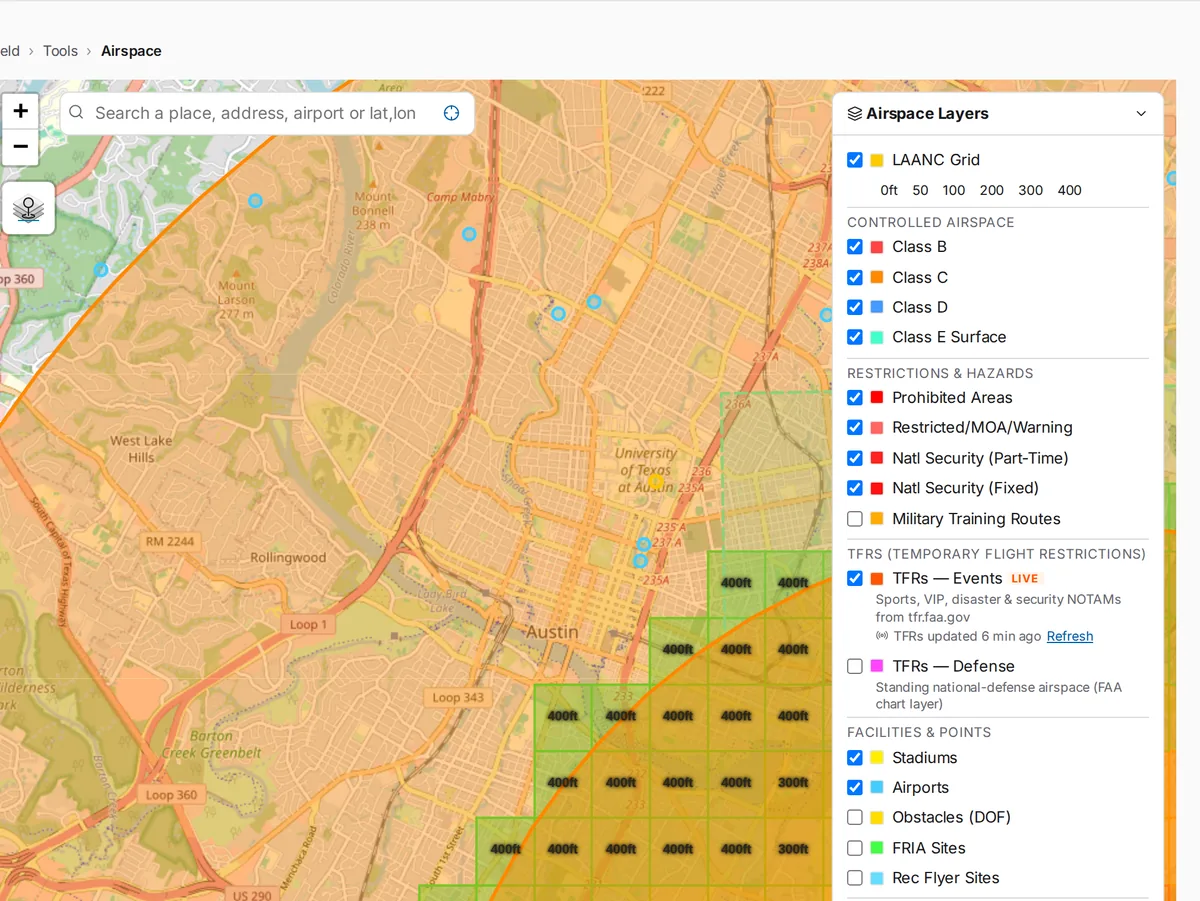The width and height of the screenshot is (1200, 901).
Task: Disable Class E Surface layer
Action: pos(855,337)
